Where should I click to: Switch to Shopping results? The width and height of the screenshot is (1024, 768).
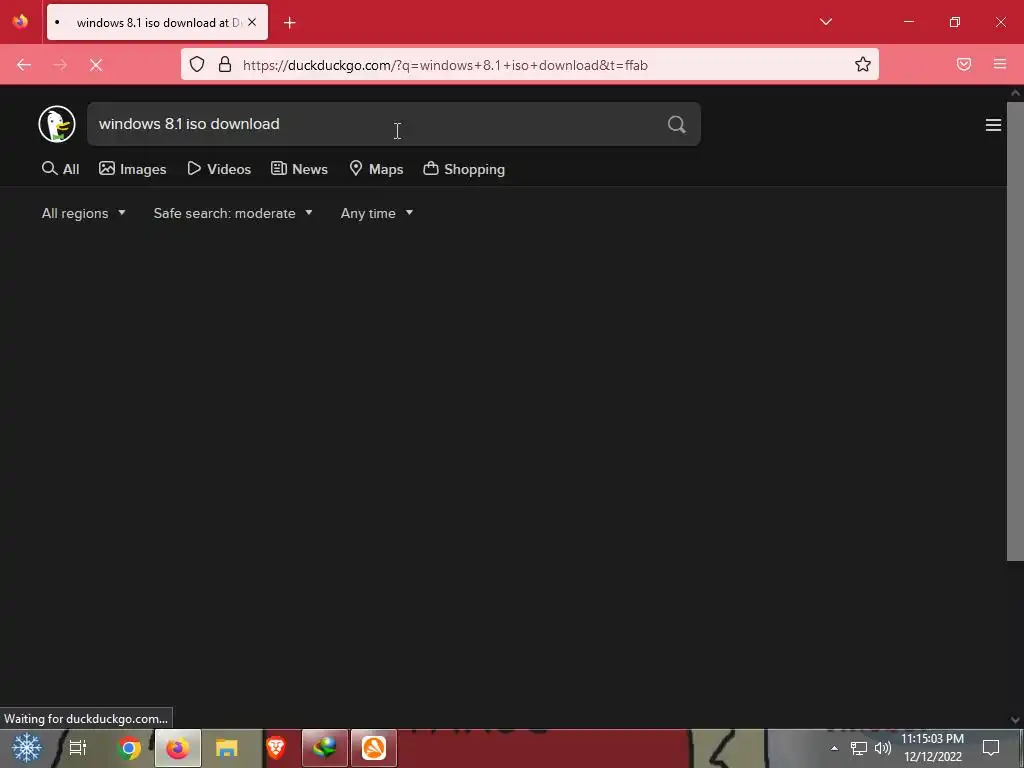click(464, 169)
